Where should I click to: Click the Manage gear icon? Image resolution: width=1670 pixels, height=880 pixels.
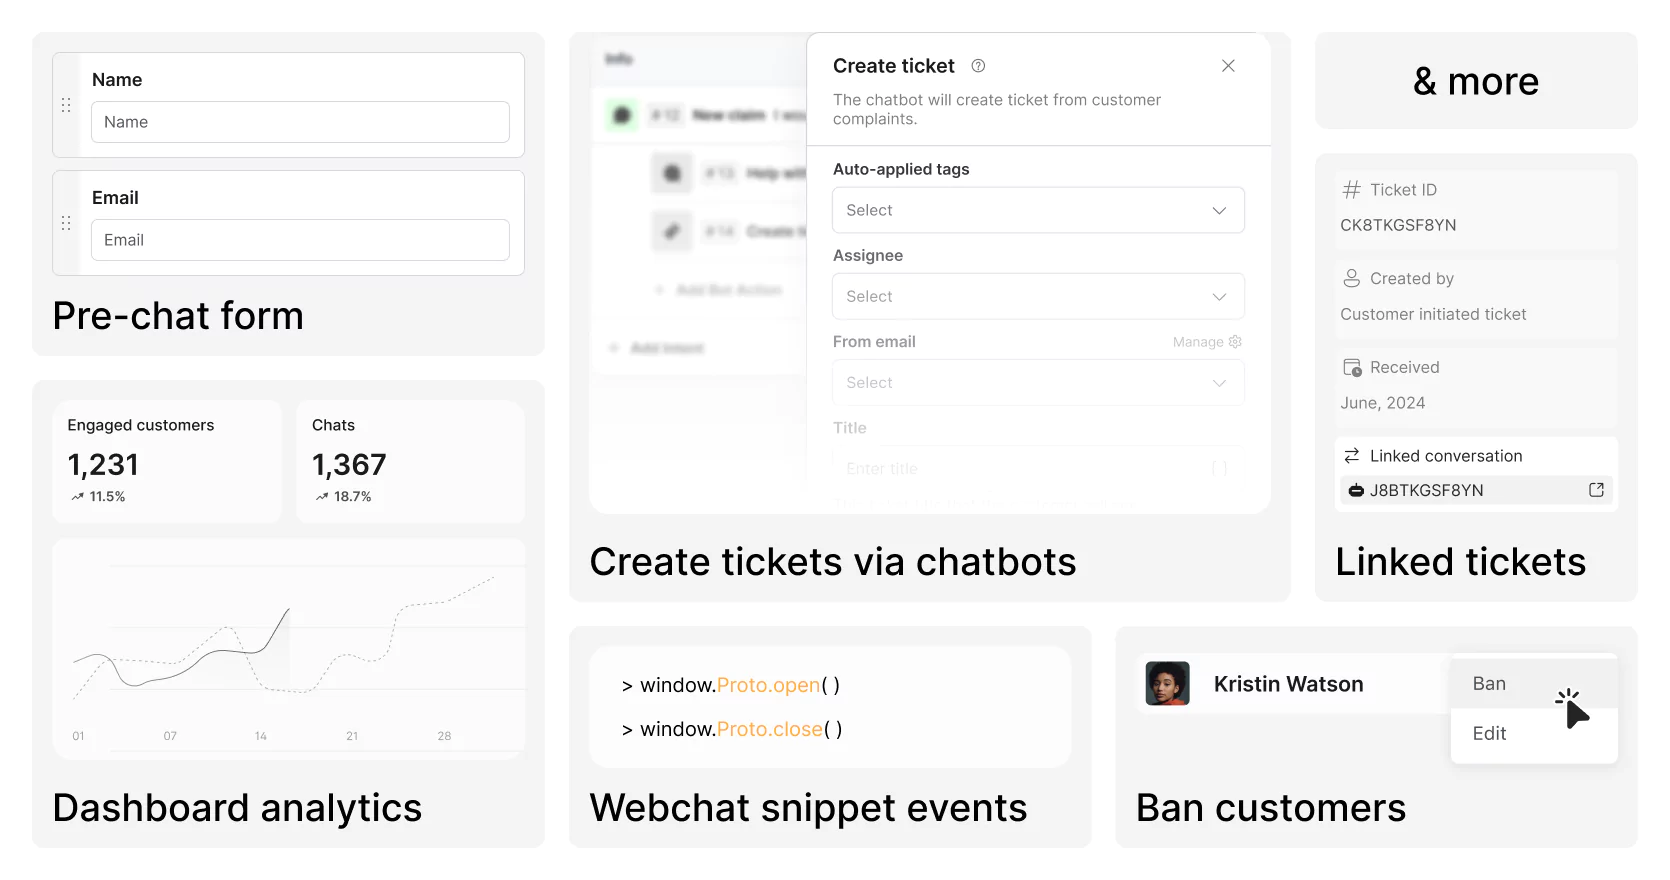coord(1235,342)
